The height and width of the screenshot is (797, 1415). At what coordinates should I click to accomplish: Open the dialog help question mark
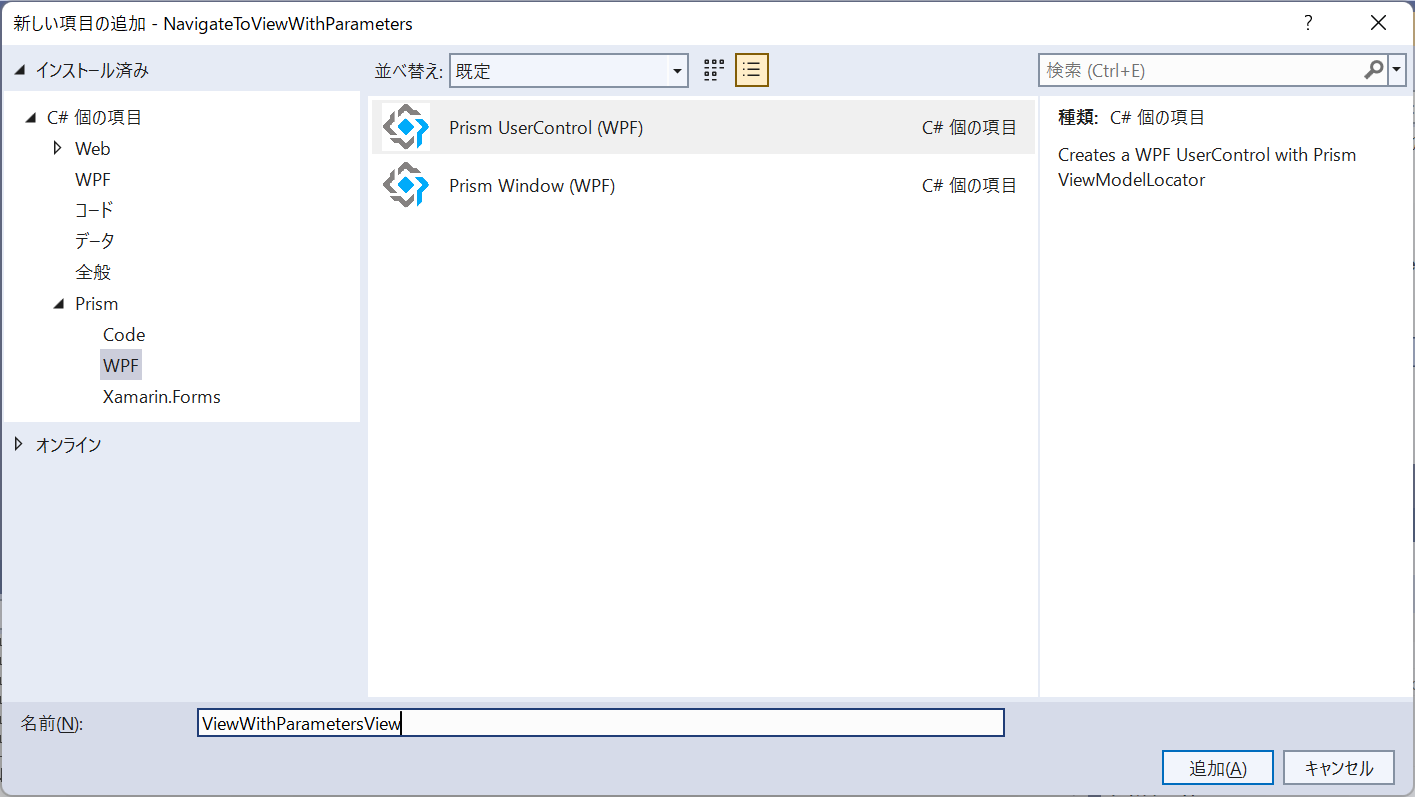[1307, 23]
